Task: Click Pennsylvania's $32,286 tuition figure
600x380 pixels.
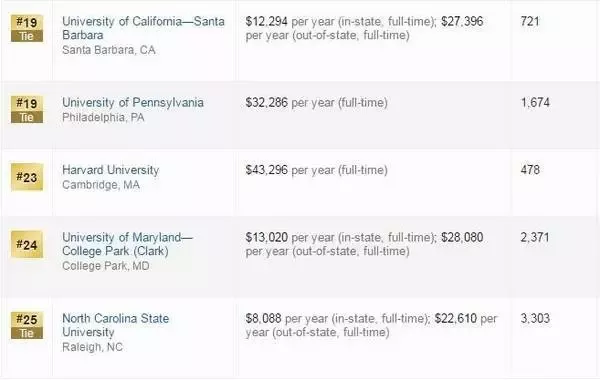Action: tap(266, 103)
